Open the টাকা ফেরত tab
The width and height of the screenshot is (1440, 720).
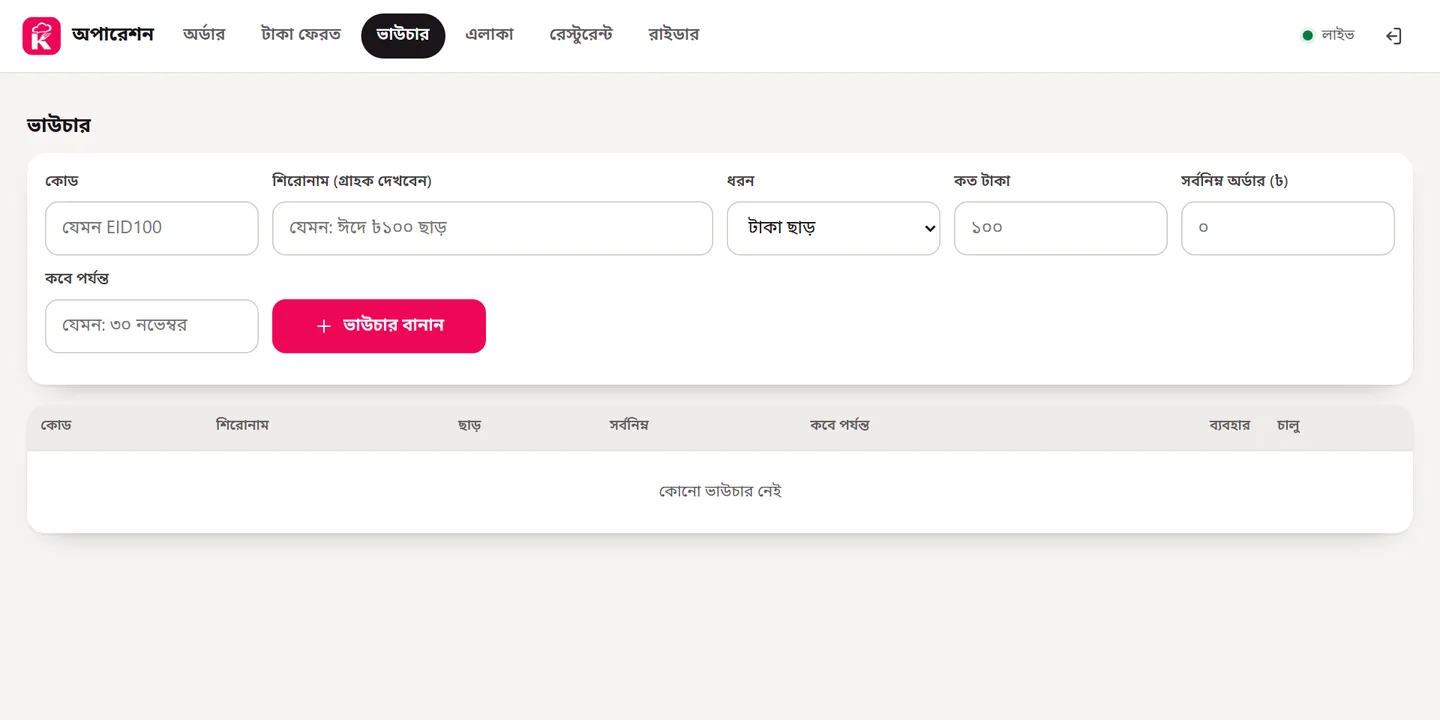(301, 35)
